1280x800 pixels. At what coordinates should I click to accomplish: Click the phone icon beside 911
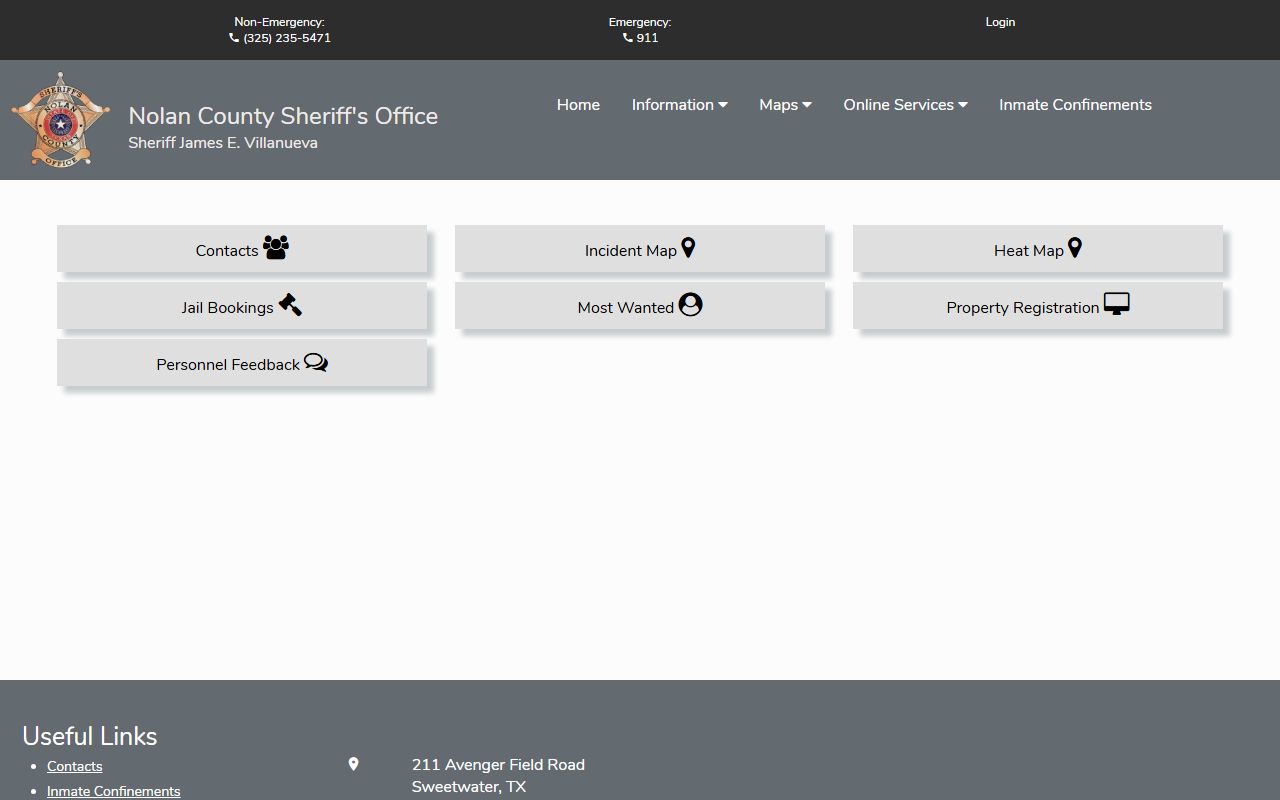click(x=628, y=38)
